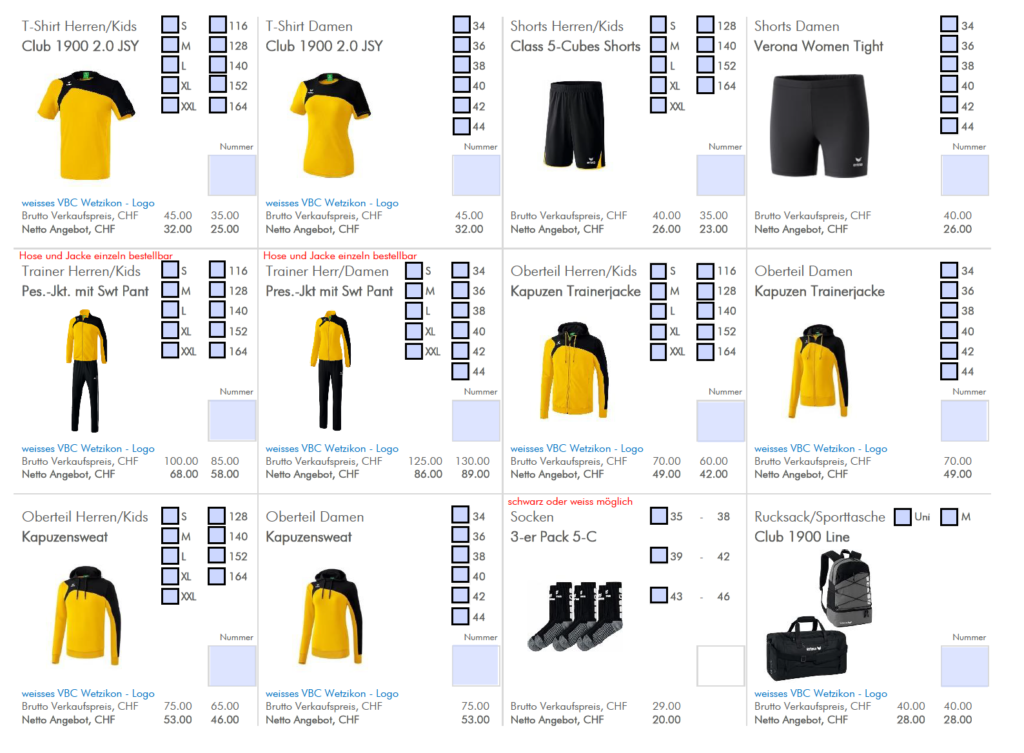1024x753 pixels.
Task: Select size 36 for Kapuzen Trainerjacke Damen
Action: tap(949, 290)
